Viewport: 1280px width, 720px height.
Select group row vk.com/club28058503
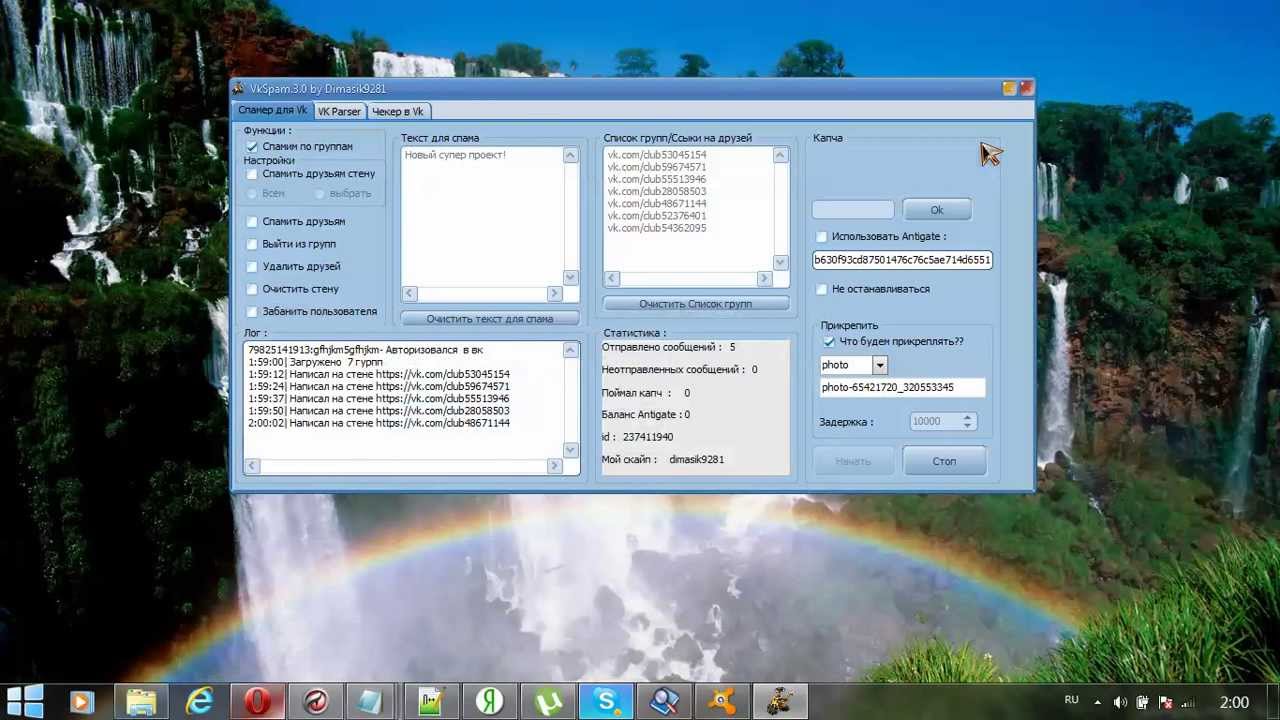[x=656, y=191]
